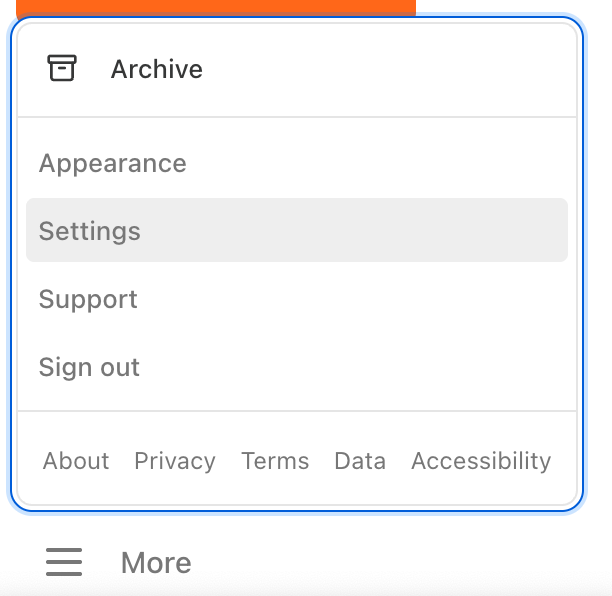The width and height of the screenshot is (612, 596).
Task: Collapse the menu via More label
Action: (156, 563)
